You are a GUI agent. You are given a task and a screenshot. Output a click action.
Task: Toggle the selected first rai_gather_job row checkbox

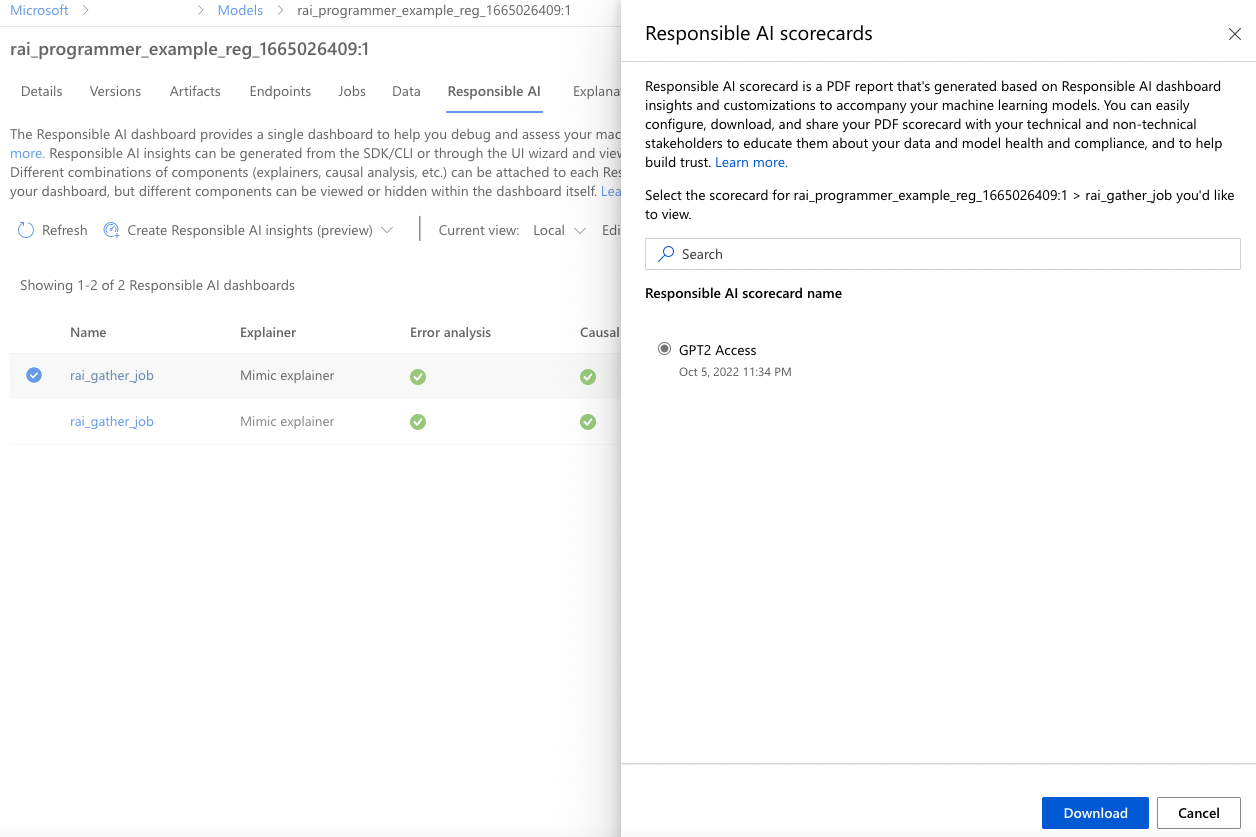34,375
